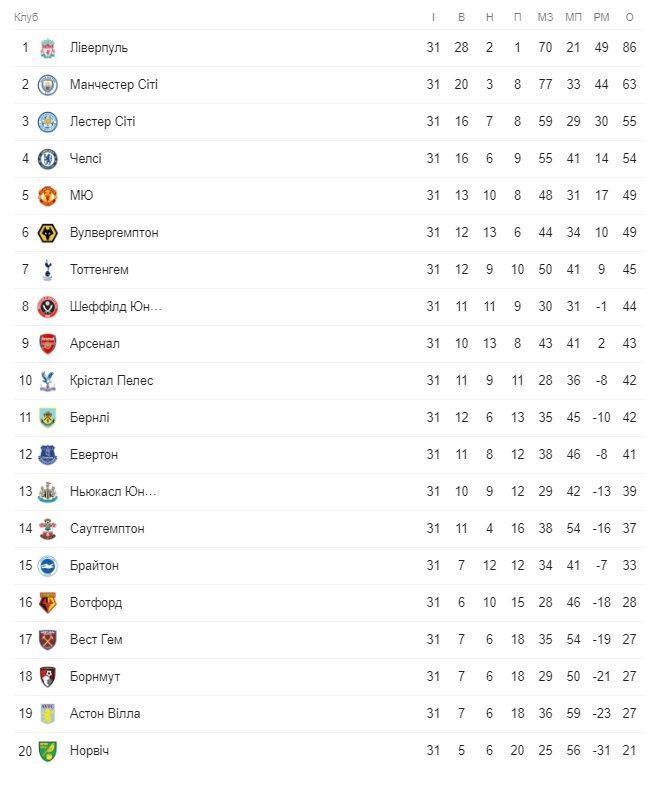Select the Leicester City fox badge
Screen dimensions: 669x789
[x=48, y=122]
